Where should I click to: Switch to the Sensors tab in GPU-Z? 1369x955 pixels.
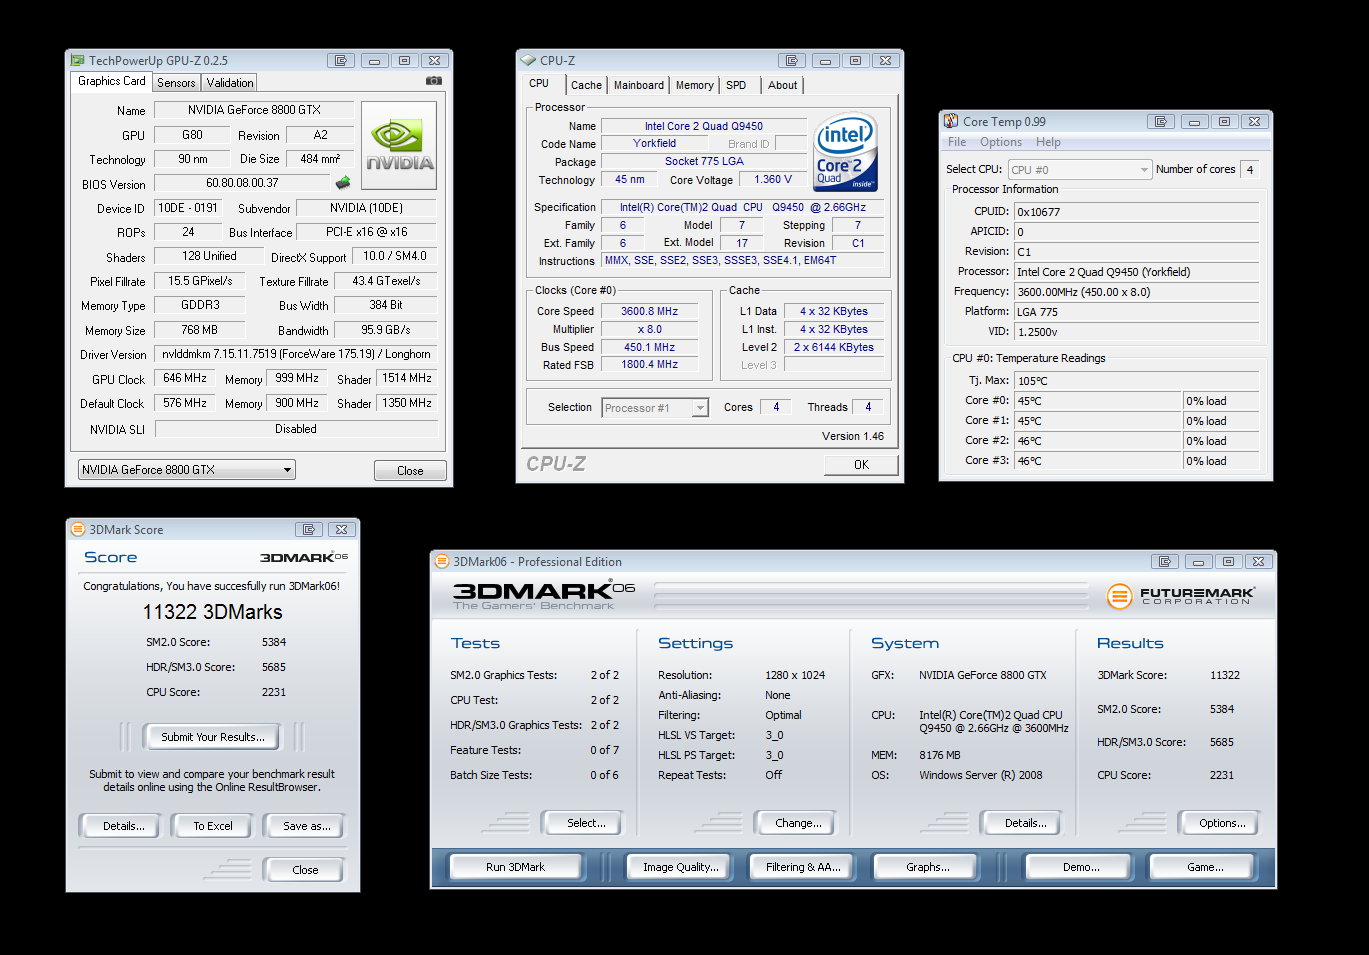coord(176,83)
